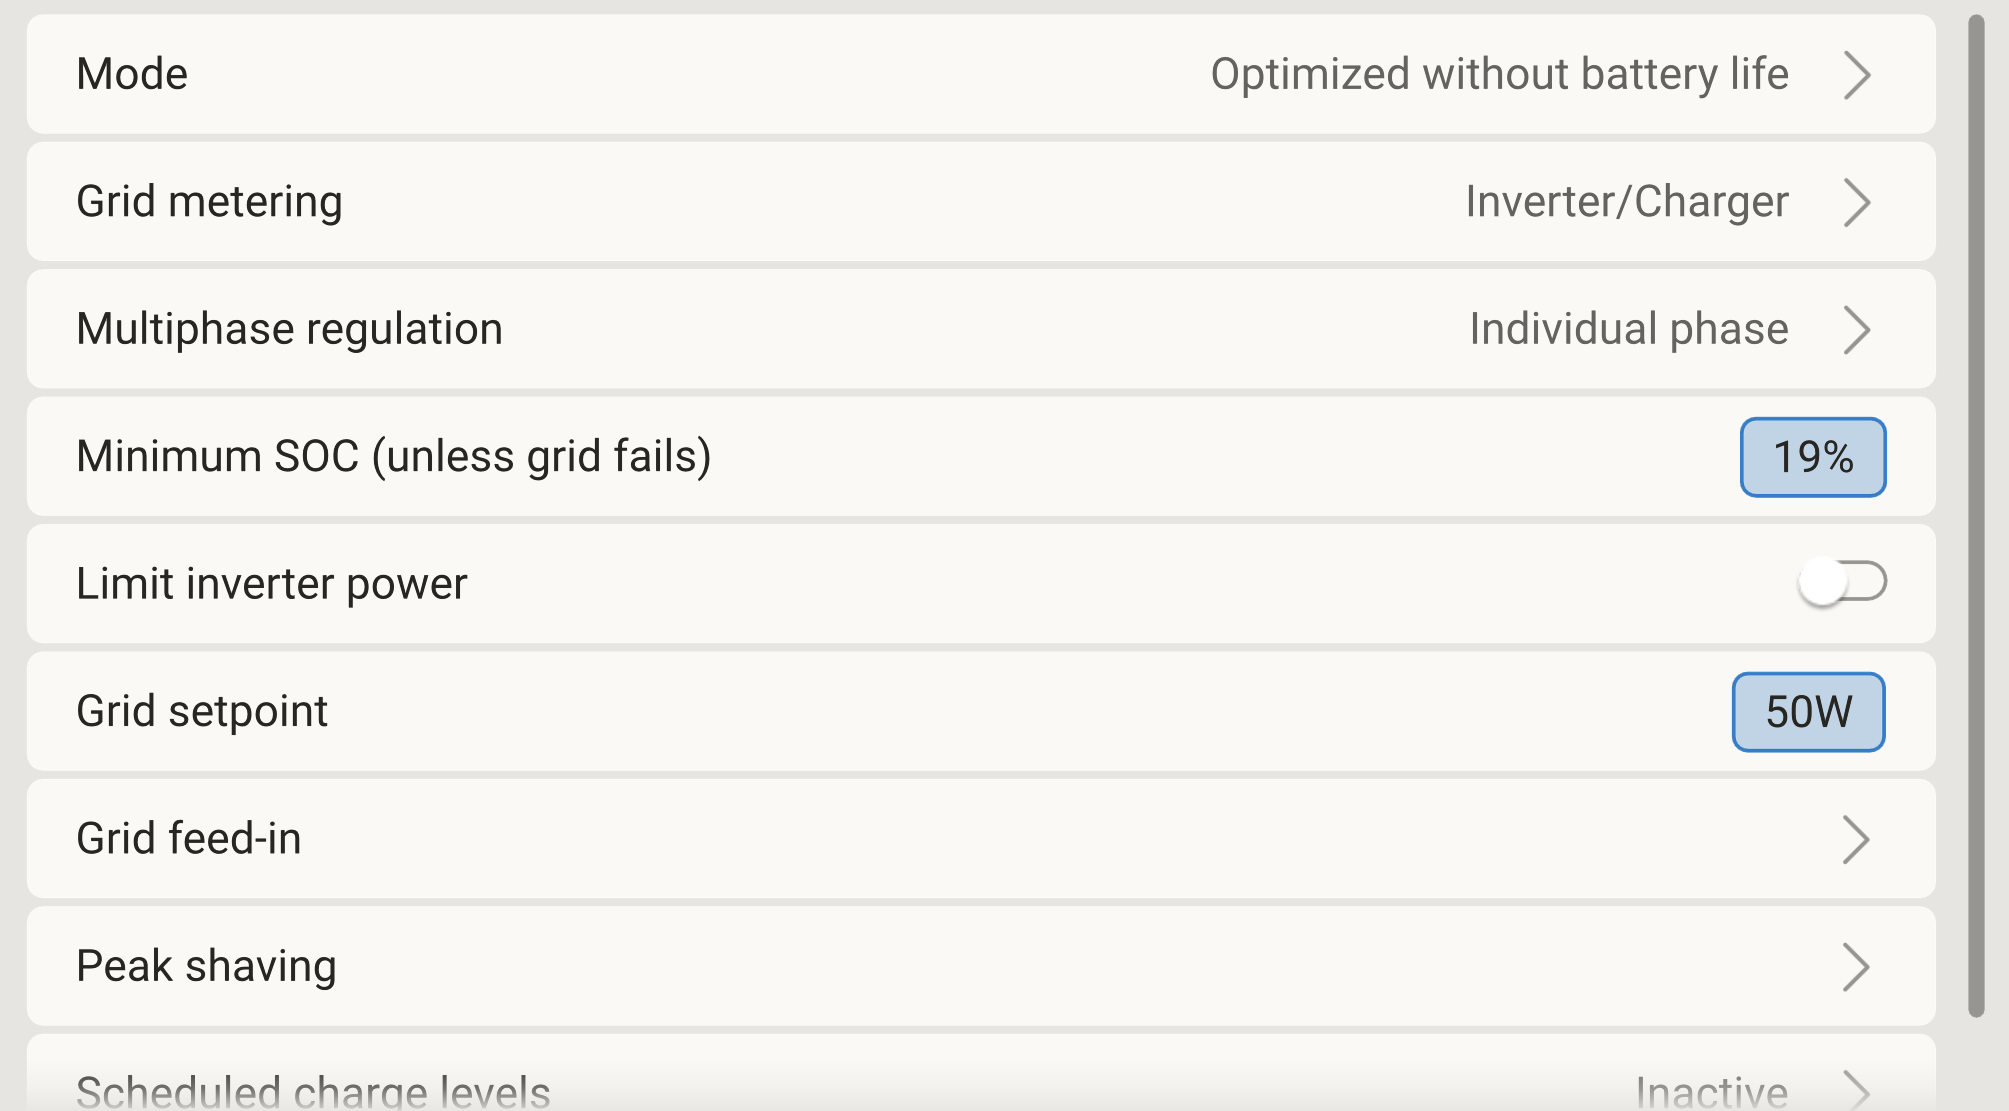Expand Multiphase regulation options arrow
The image size is (2009, 1111).
coord(1856,330)
